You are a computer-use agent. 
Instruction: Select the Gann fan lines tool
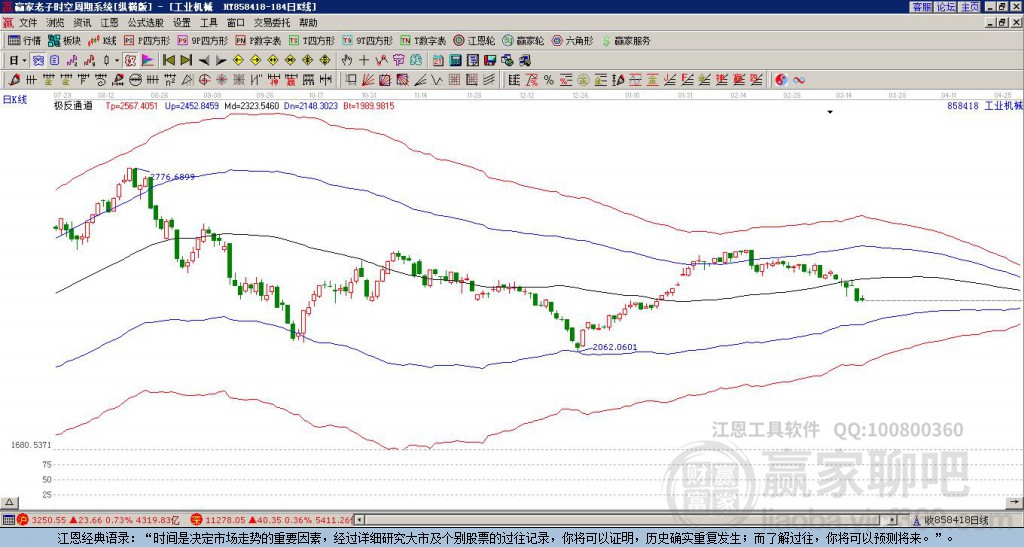coord(368,80)
